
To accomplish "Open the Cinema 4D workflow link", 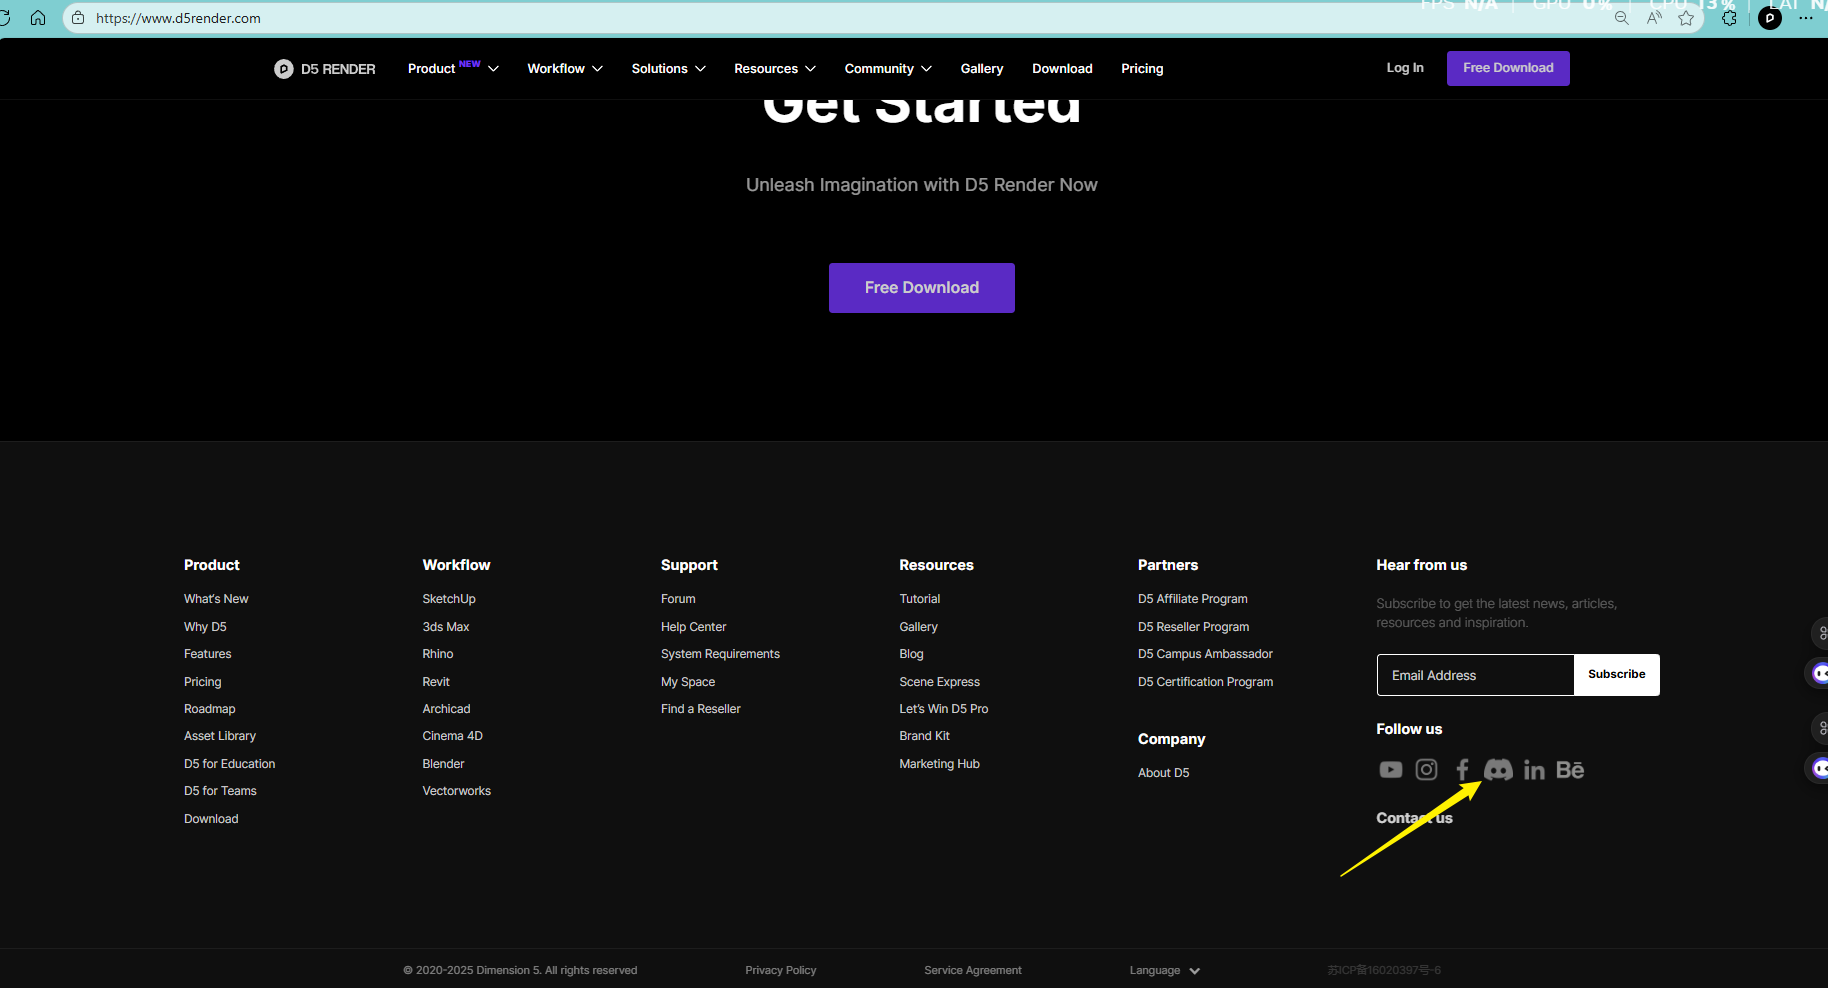I will coord(452,736).
